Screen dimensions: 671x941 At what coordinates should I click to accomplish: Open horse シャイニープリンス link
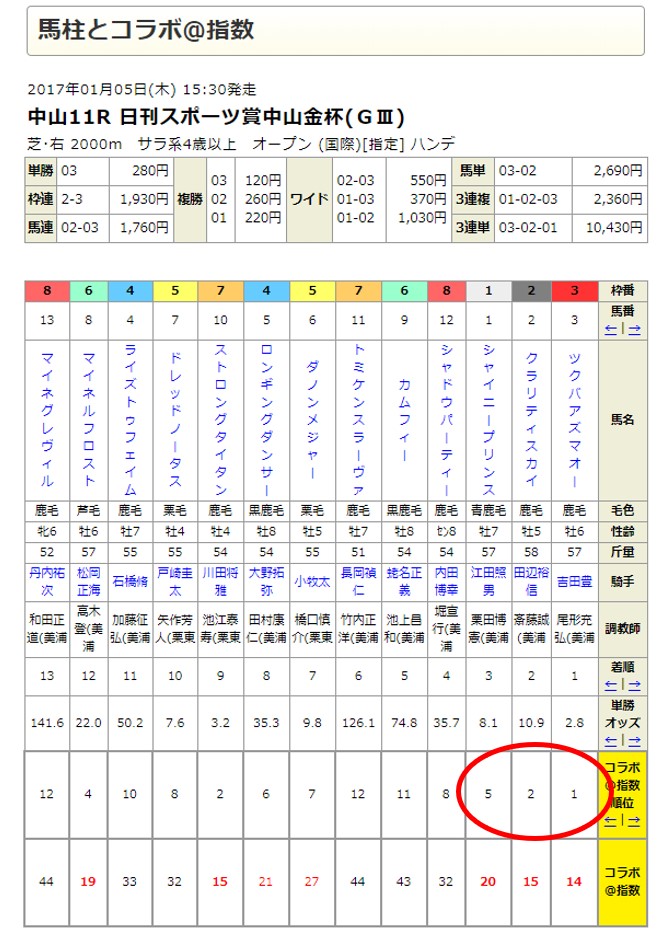coord(489,420)
